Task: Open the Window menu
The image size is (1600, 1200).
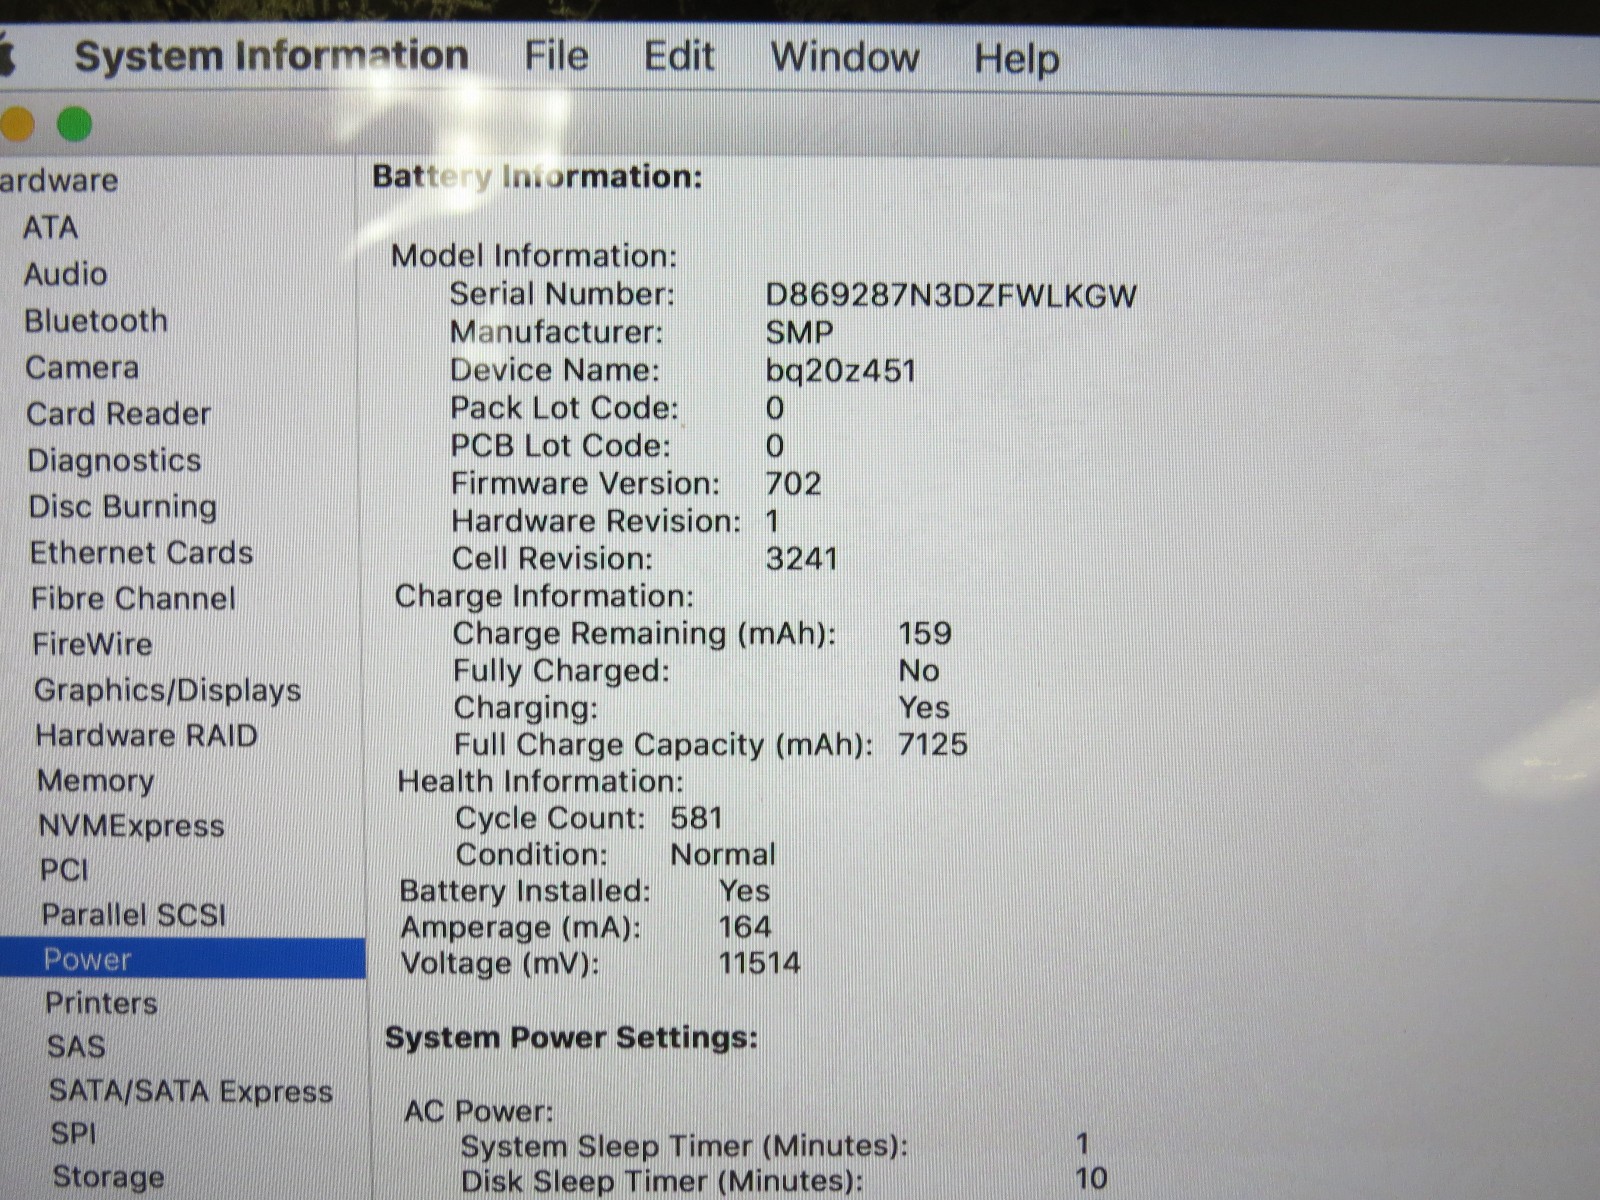Action: click(844, 57)
